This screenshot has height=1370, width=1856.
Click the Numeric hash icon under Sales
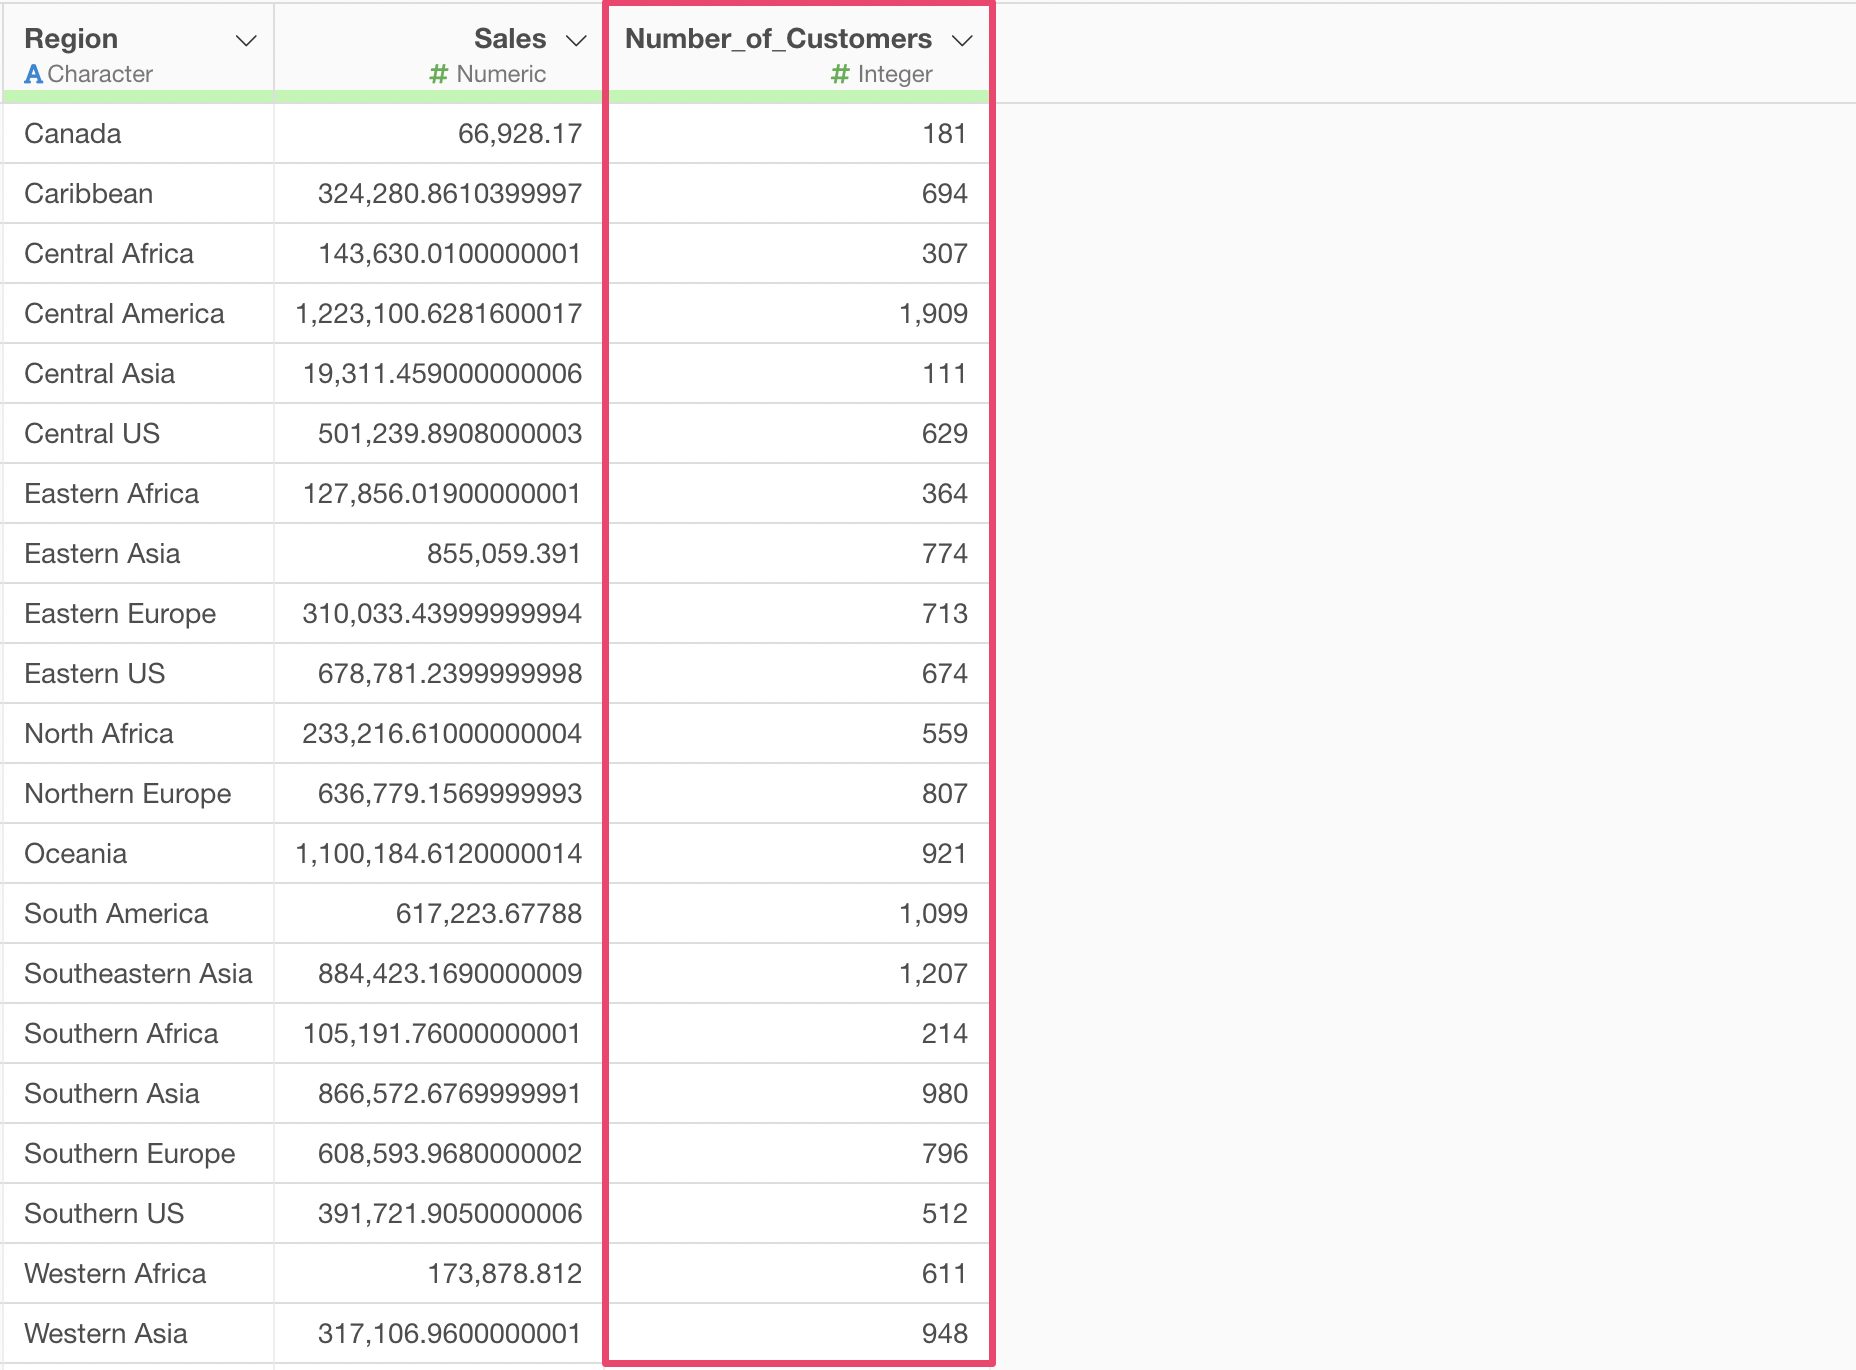[x=438, y=74]
